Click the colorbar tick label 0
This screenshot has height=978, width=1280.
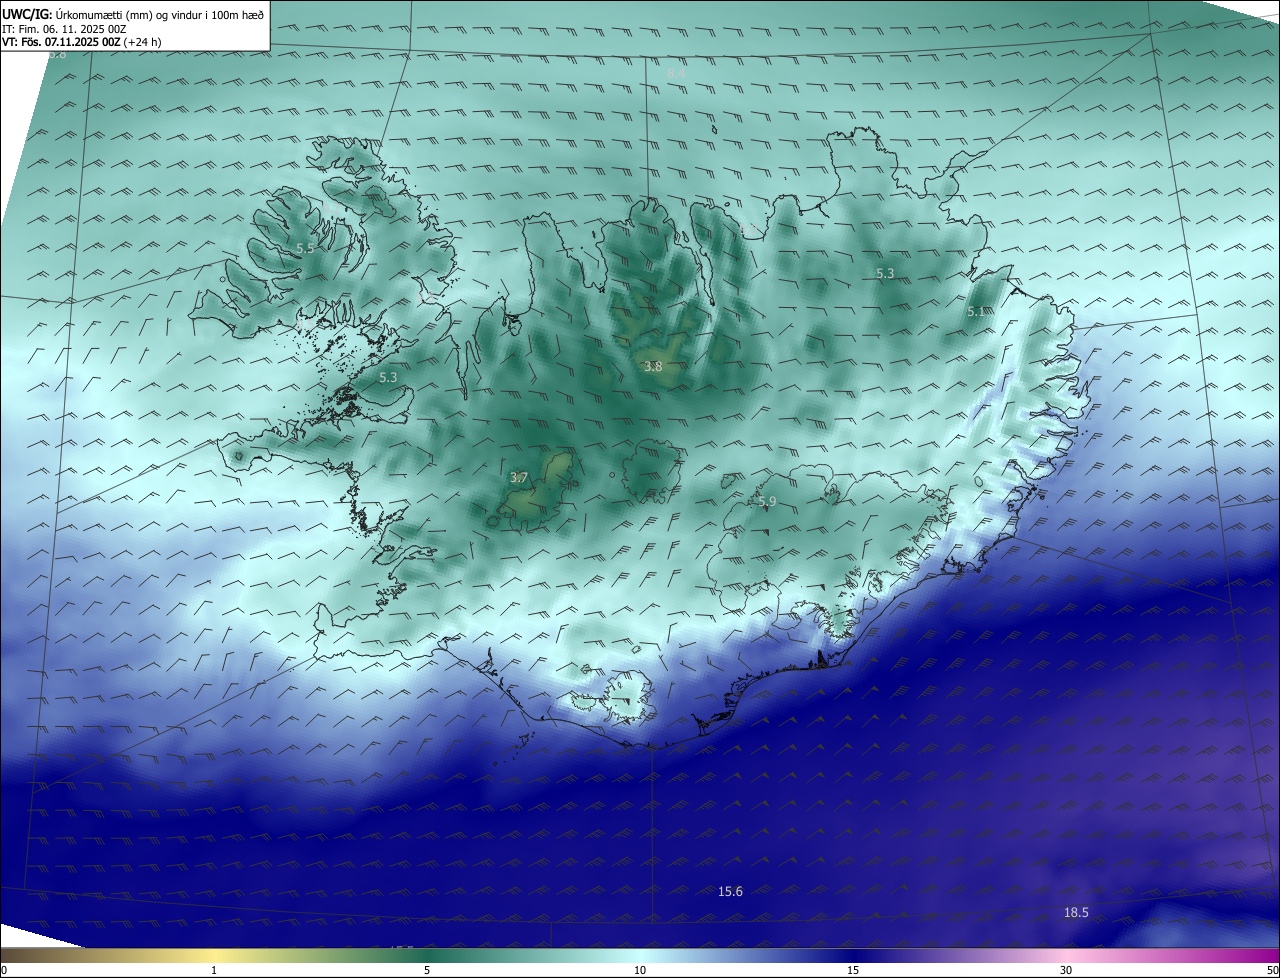[4, 970]
